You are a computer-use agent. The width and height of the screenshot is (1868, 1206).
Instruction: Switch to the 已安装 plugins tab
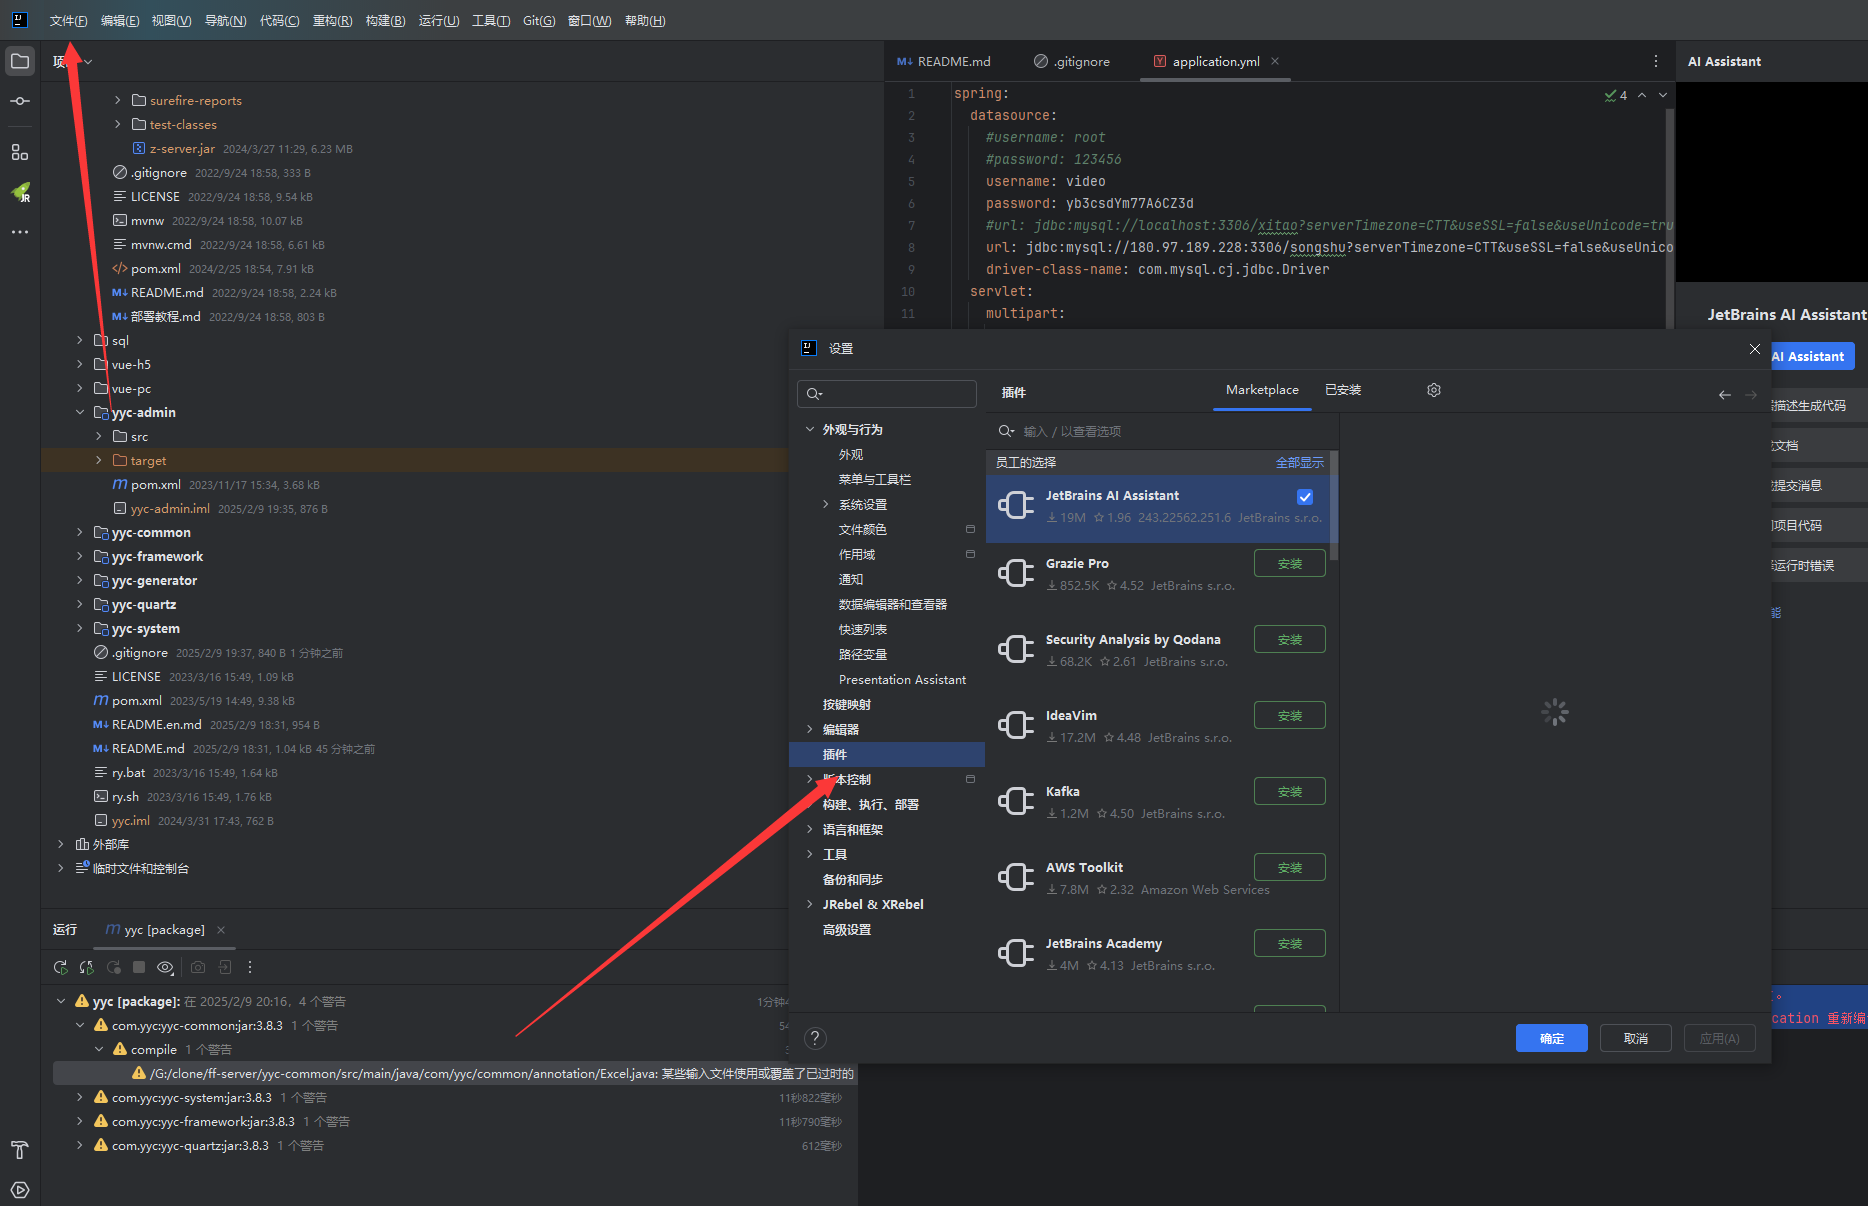click(x=1343, y=390)
